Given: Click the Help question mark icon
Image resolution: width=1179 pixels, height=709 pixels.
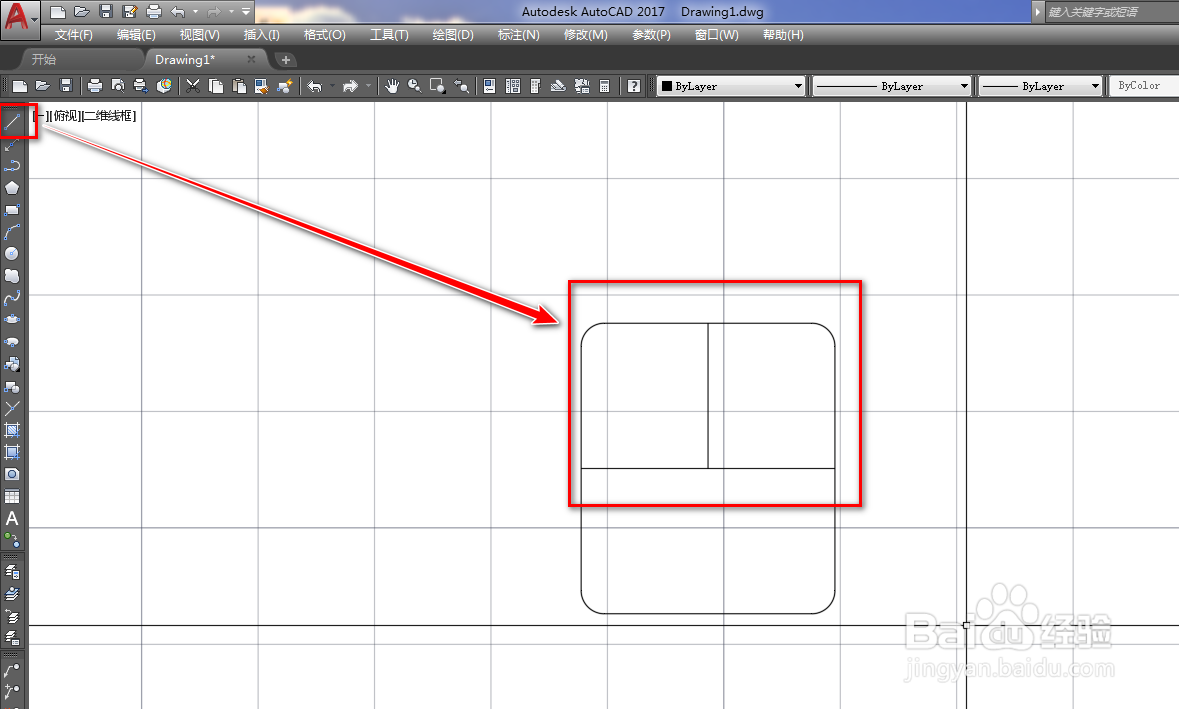Looking at the screenshot, I should 634,86.
